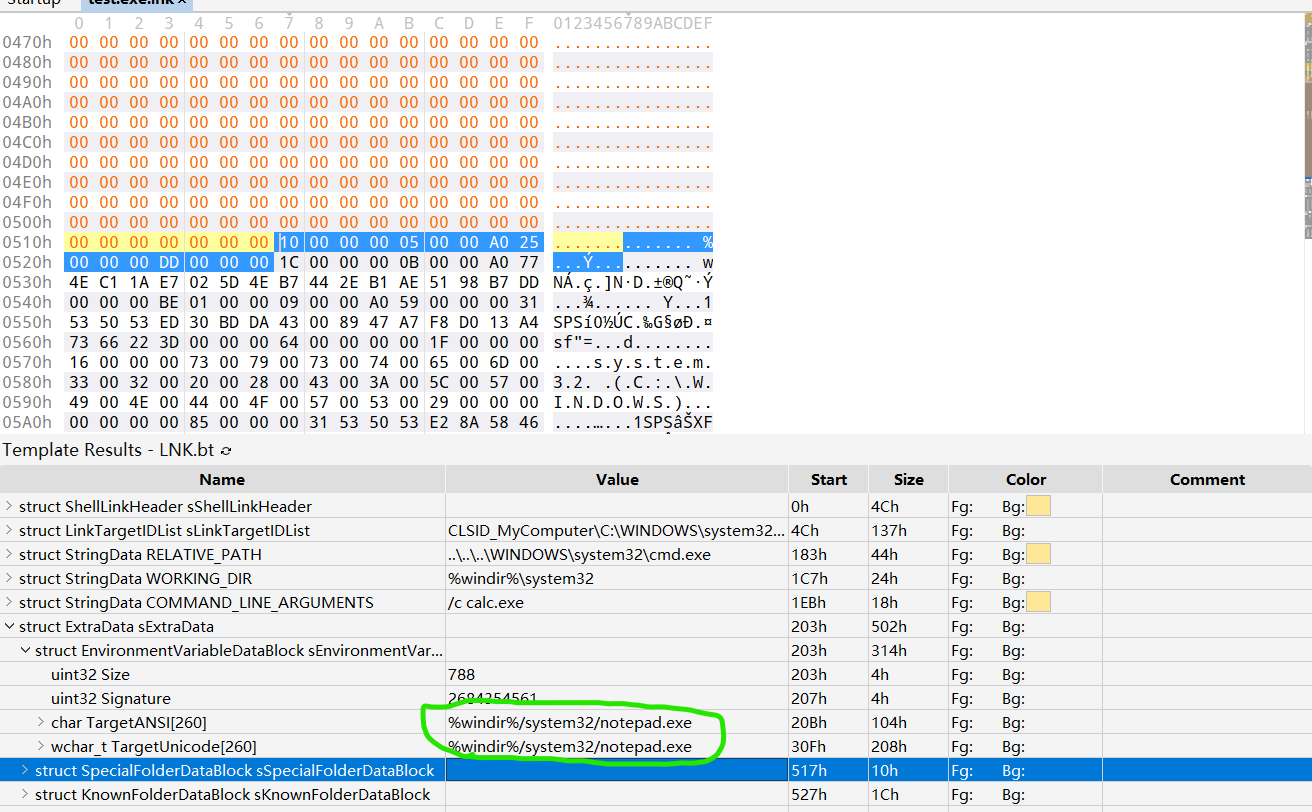The height and width of the screenshot is (812, 1312).
Task: Expand wchar_t TargetUnicode[260] array arrow
Action: pos(42,747)
